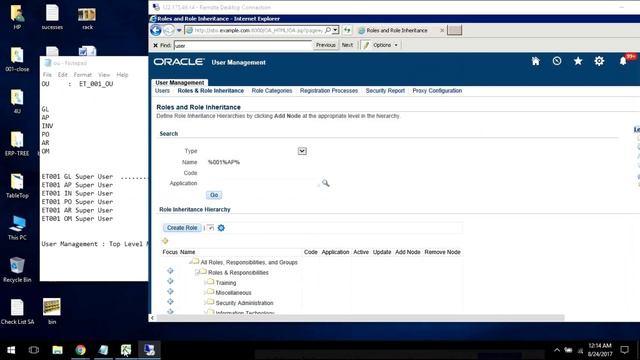Open the bin desktop icon
The width and height of the screenshot is (640, 360).
(x=52, y=311)
